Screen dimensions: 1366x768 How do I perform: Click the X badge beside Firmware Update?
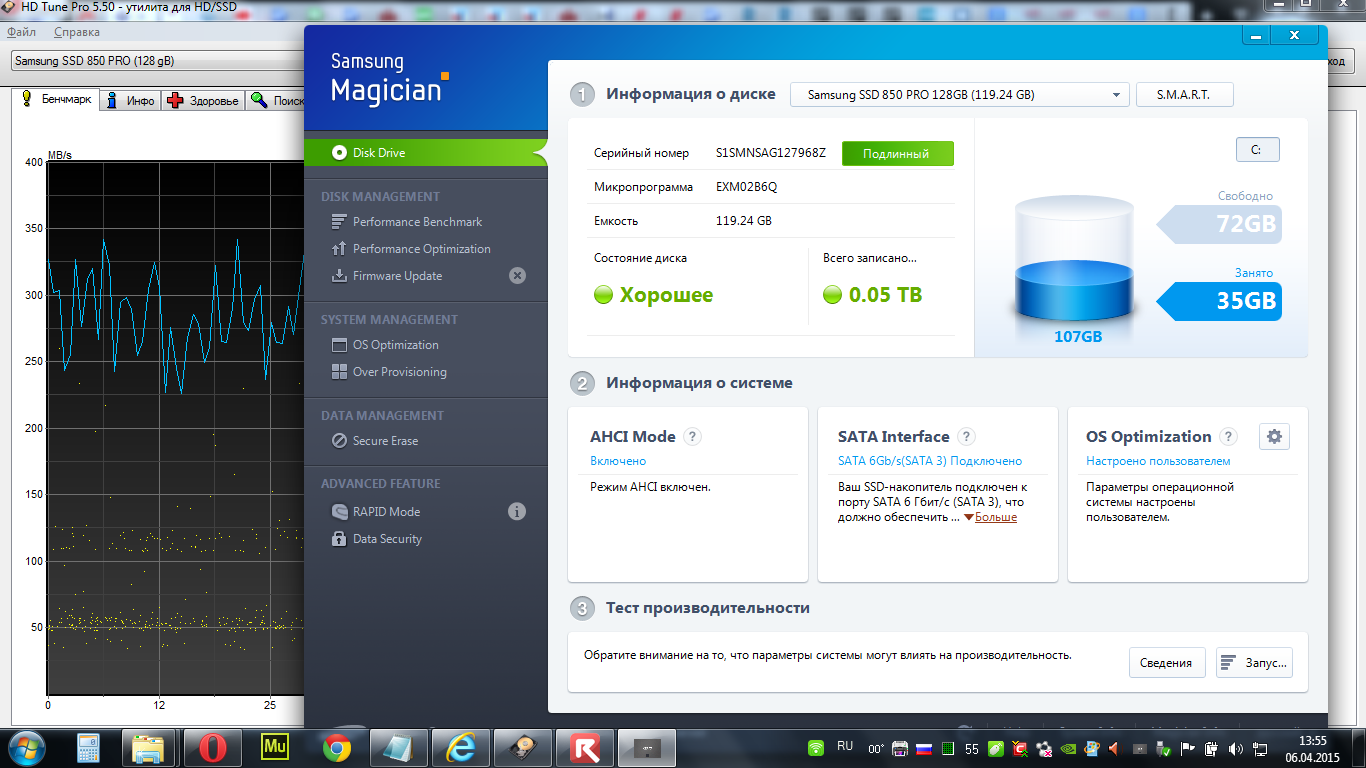517,276
